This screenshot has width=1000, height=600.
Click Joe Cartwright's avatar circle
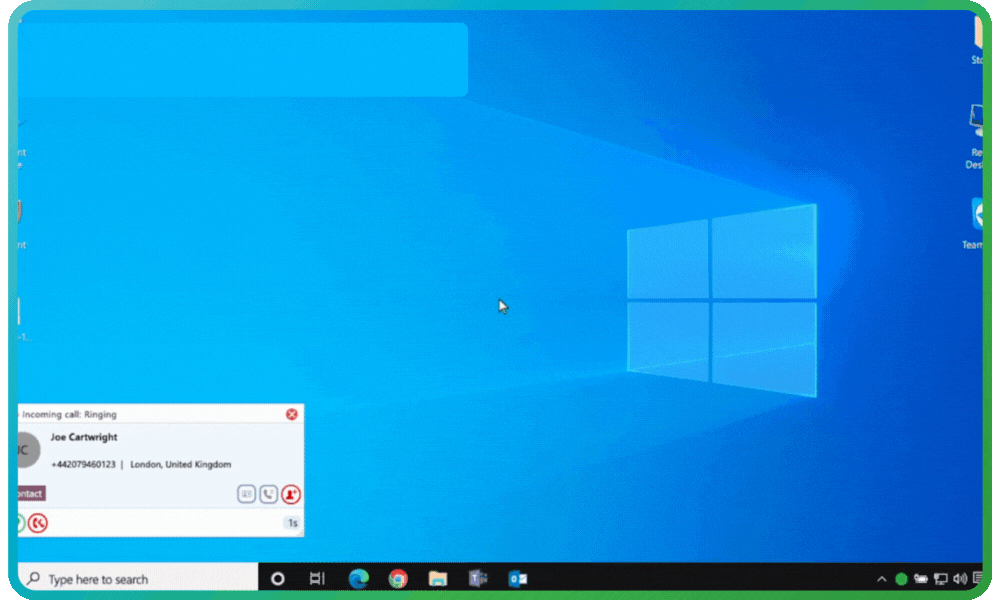coord(26,451)
